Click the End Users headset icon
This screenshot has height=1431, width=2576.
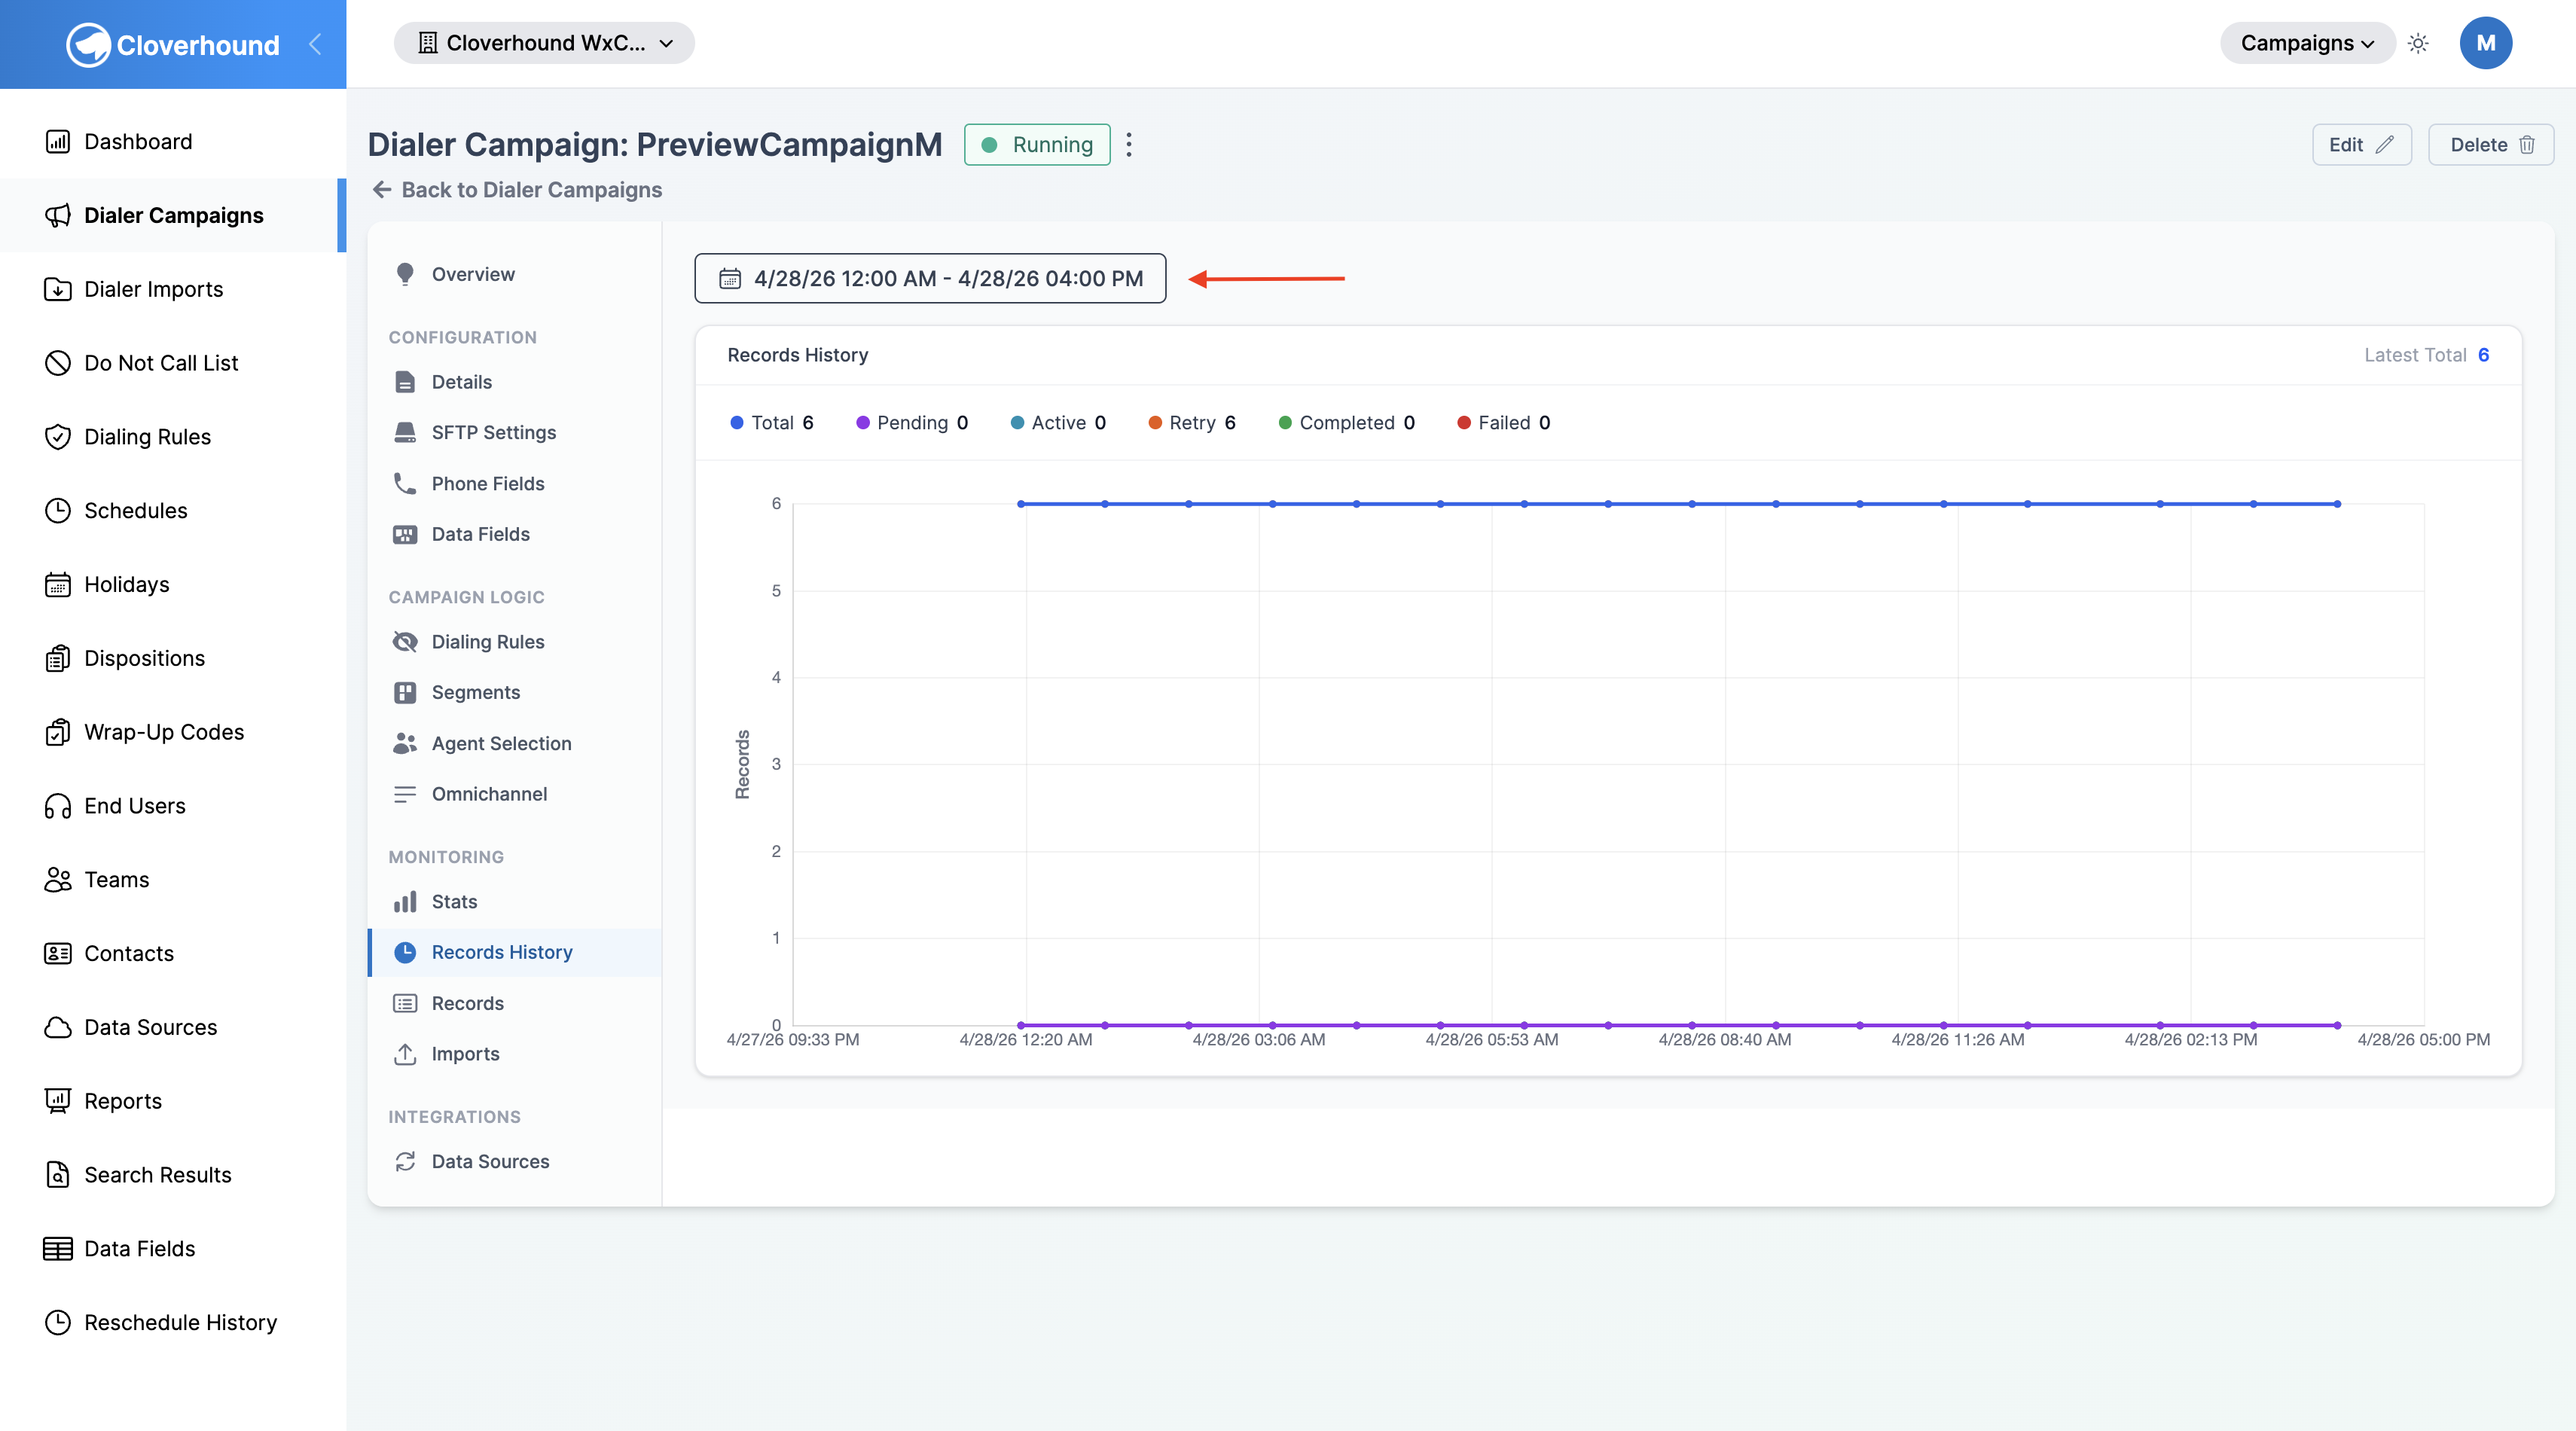coord(58,806)
